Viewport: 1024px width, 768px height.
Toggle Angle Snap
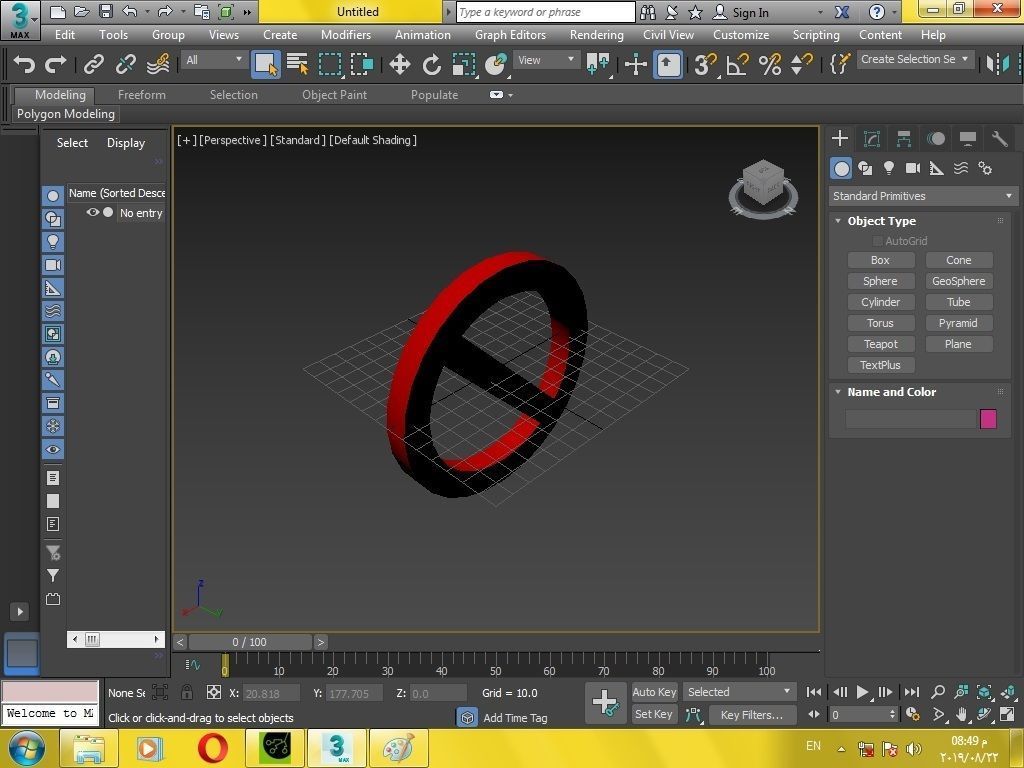(x=737, y=64)
